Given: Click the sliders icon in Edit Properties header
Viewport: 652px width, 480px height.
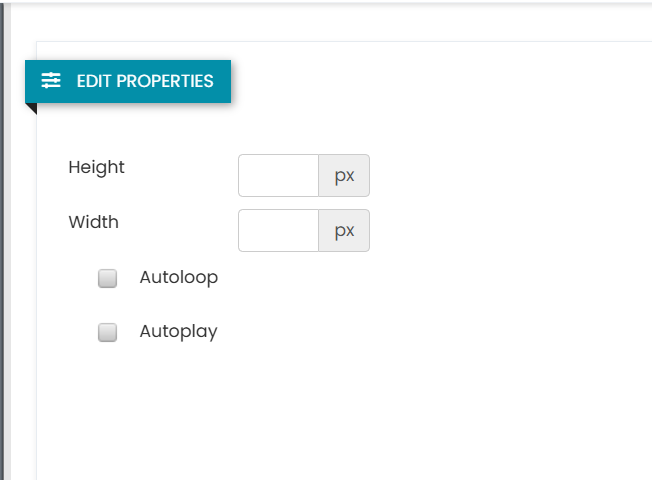Looking at the screenshot, I should pos(51,80).
